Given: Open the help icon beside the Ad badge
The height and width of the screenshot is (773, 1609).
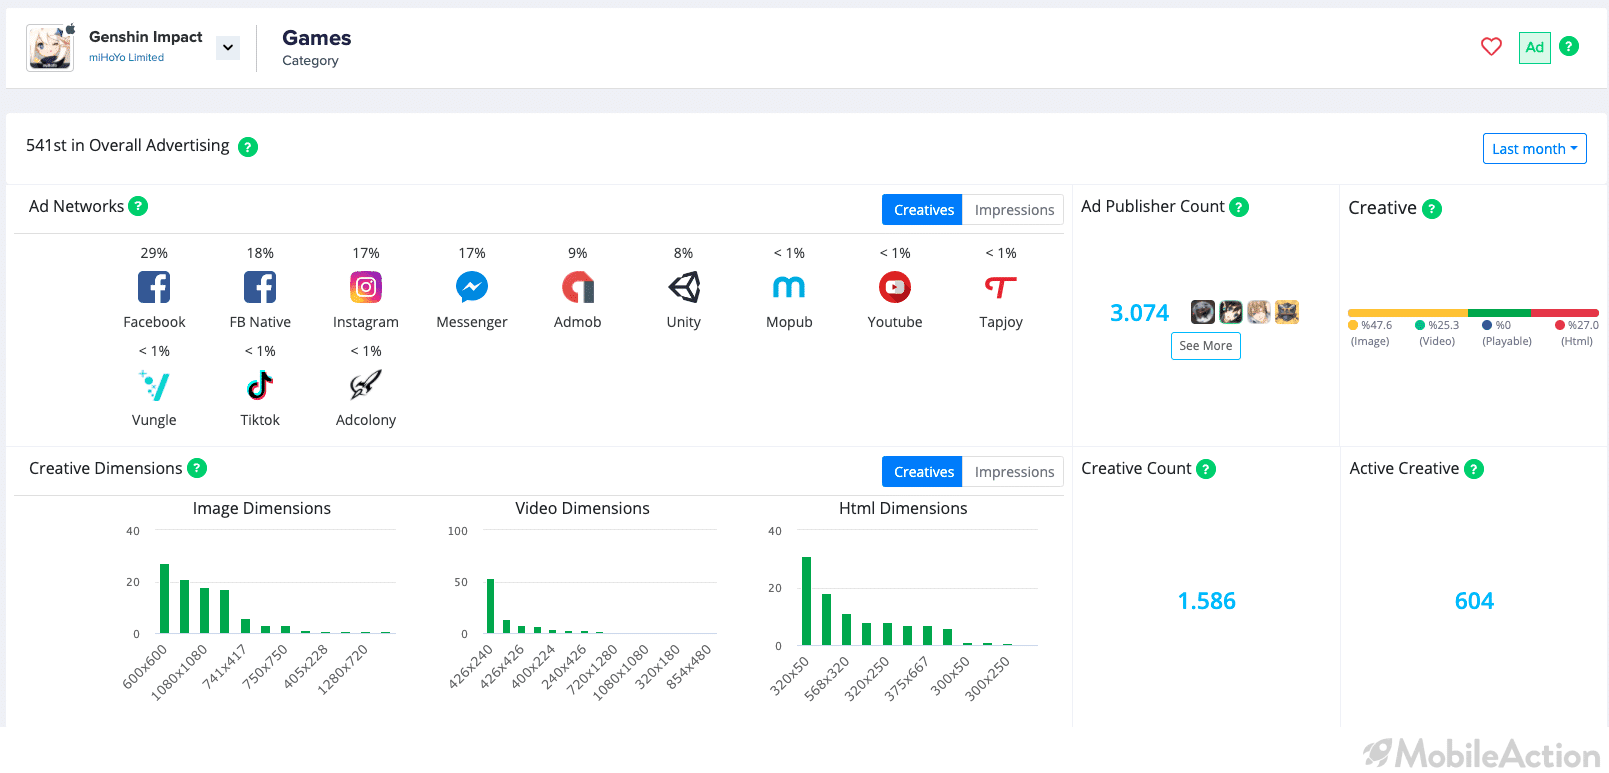Looking at the screenshot, I should (1569, 46).
